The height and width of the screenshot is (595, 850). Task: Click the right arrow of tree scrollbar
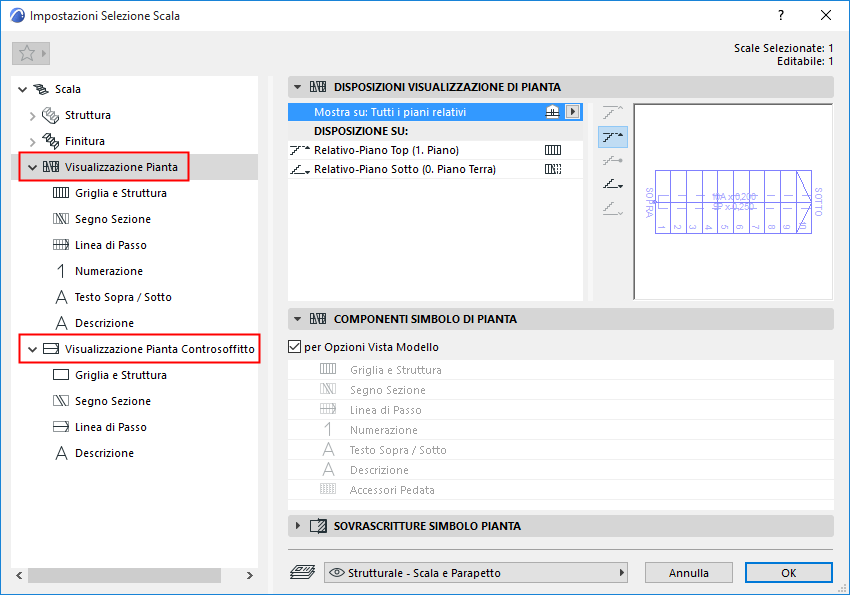tap(250, 575)
